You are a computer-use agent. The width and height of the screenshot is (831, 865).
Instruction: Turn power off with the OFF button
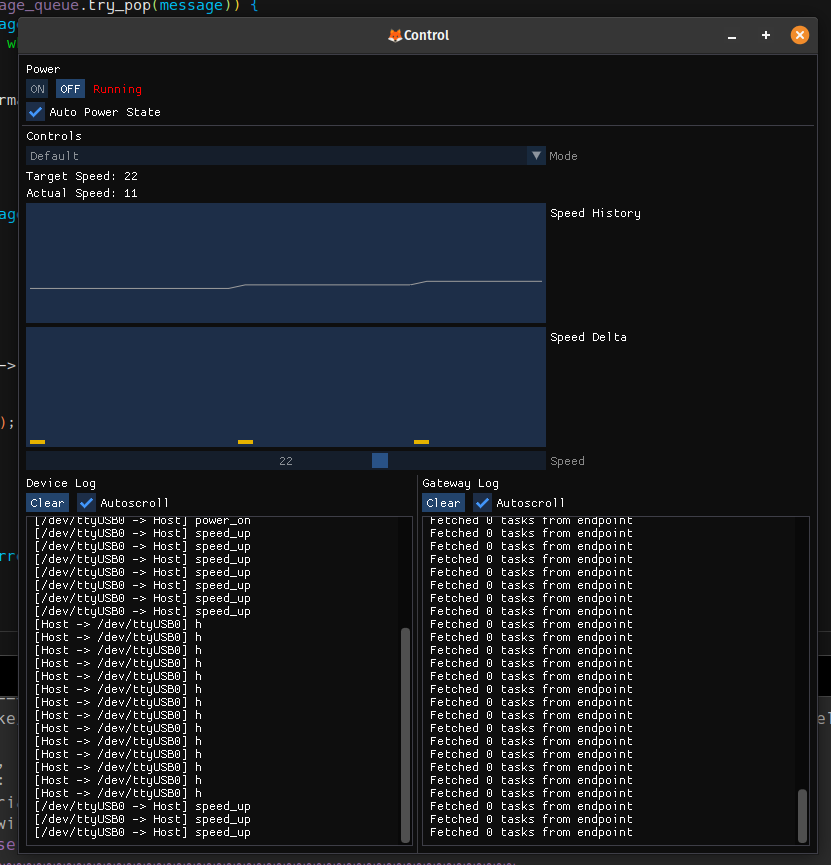click(70, 89)
